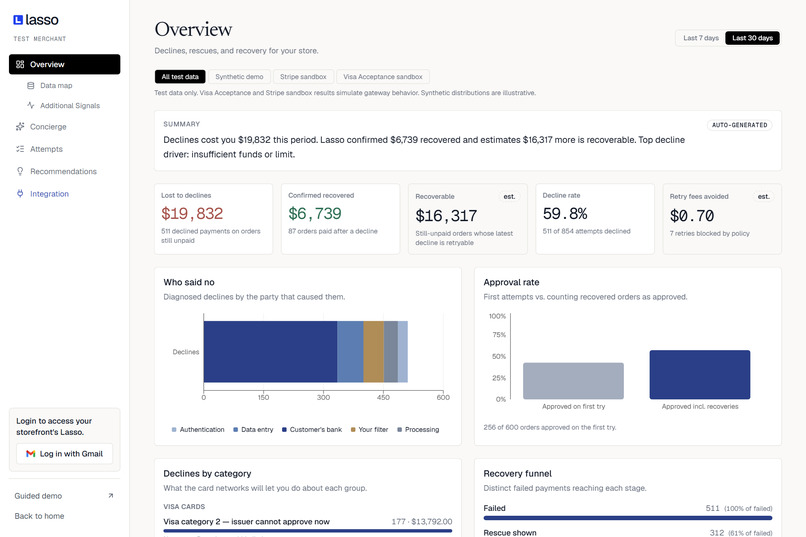Open the Overview page in sidebar

pos(65,64)
